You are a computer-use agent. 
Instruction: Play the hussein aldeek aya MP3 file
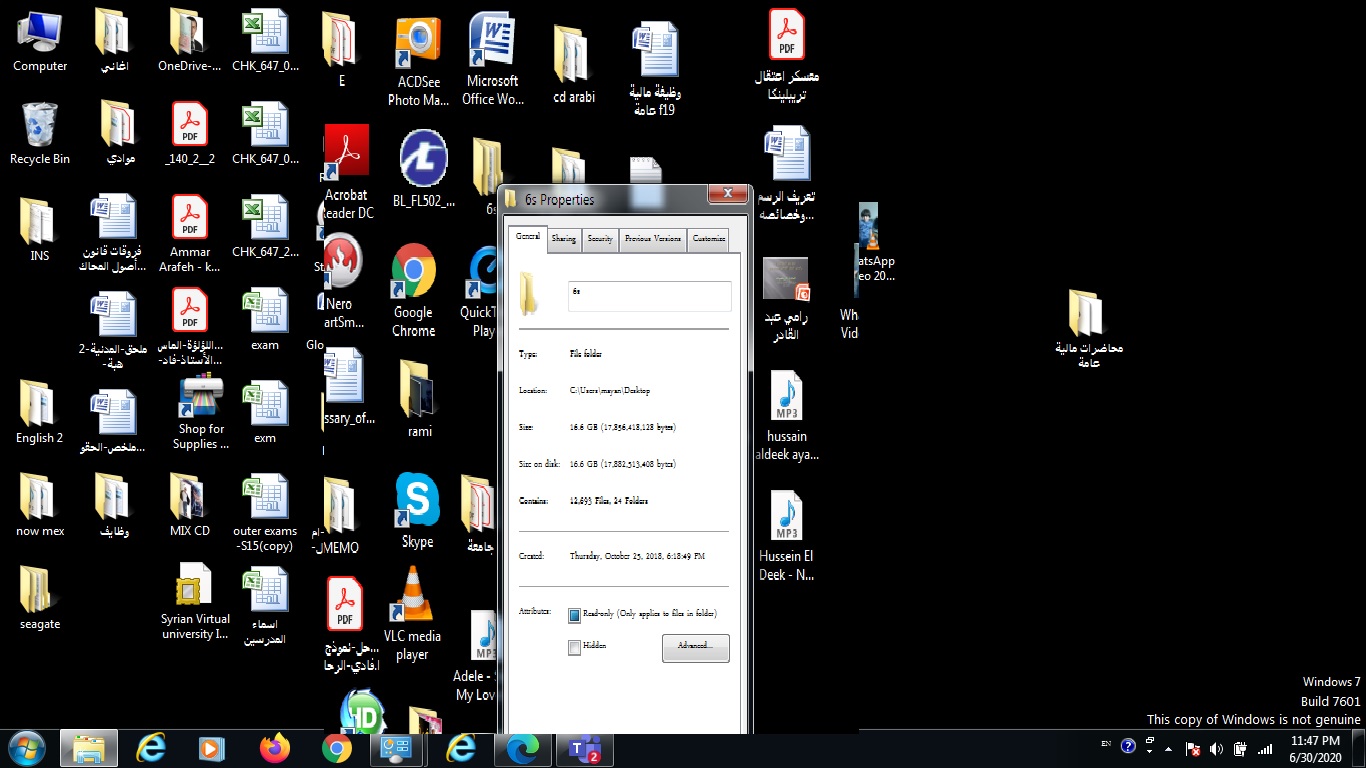[786, 400]
